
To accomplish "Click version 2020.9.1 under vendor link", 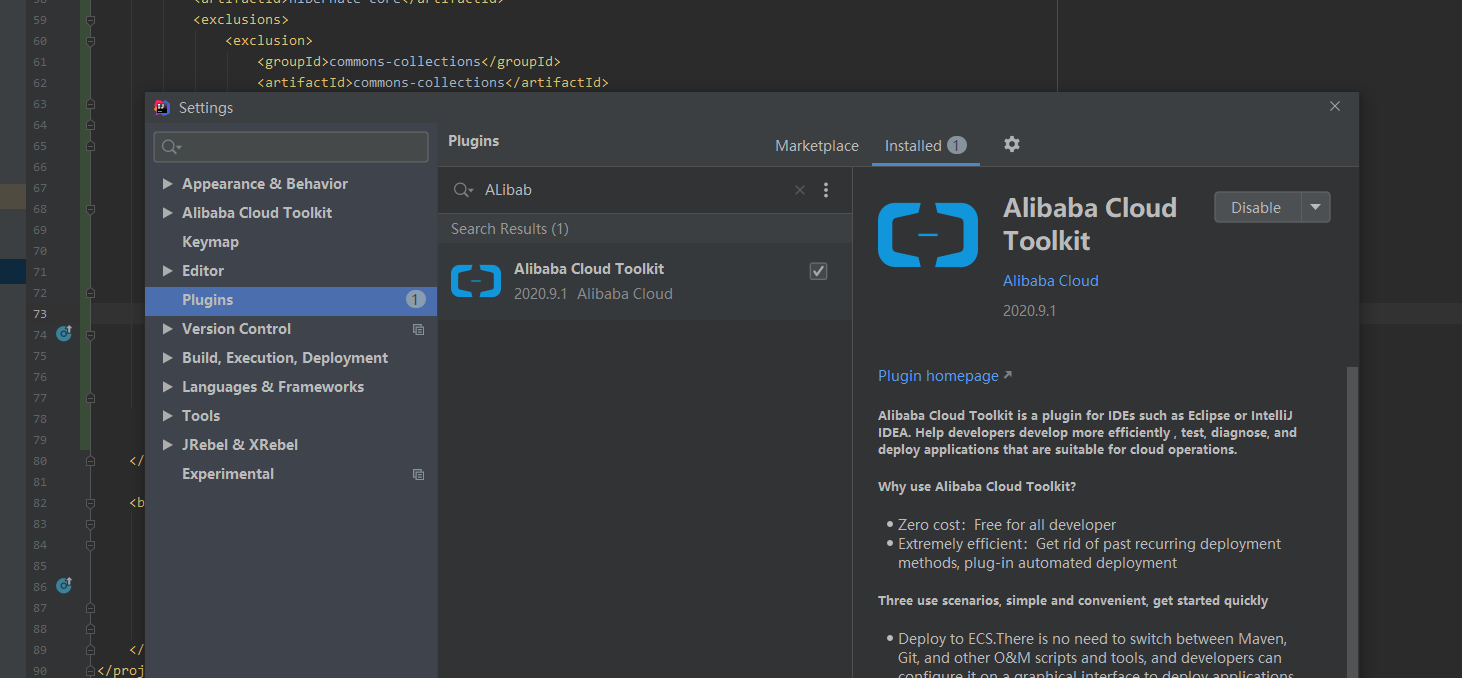I will 1030,311.
